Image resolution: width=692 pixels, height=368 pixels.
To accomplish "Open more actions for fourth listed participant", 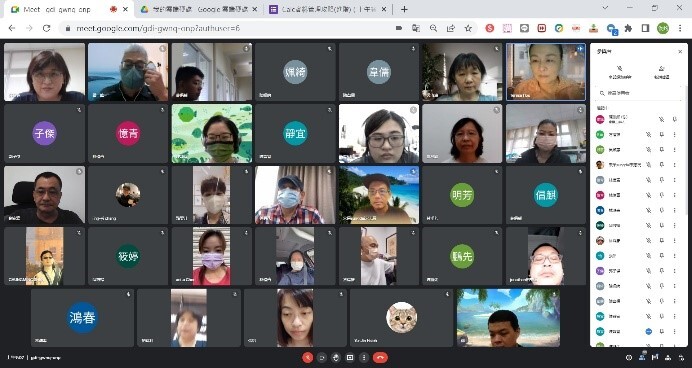I will pyautogui.click(x=675, y=165).
